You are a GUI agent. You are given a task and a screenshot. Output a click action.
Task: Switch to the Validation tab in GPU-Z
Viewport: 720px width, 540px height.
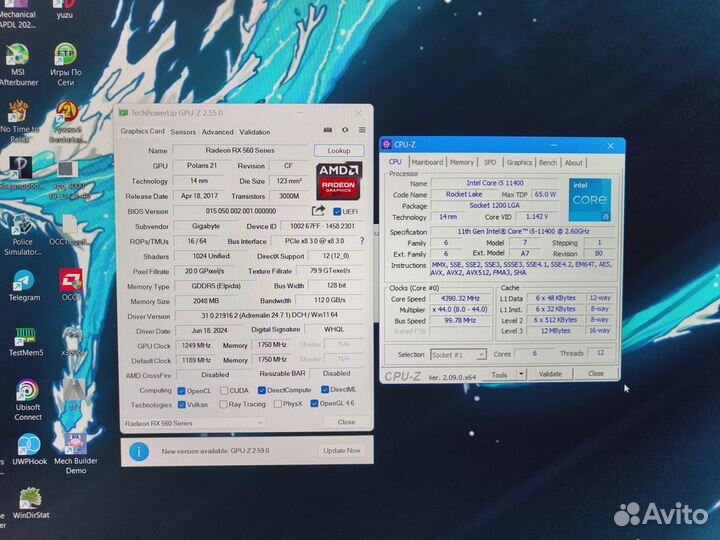[254, 132]
